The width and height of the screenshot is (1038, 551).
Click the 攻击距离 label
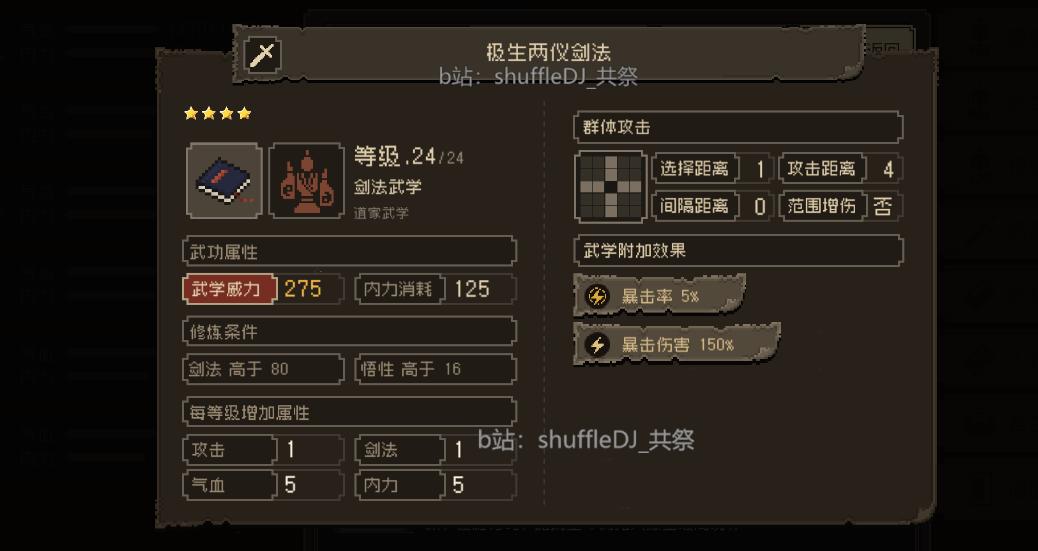coord(822,169)
